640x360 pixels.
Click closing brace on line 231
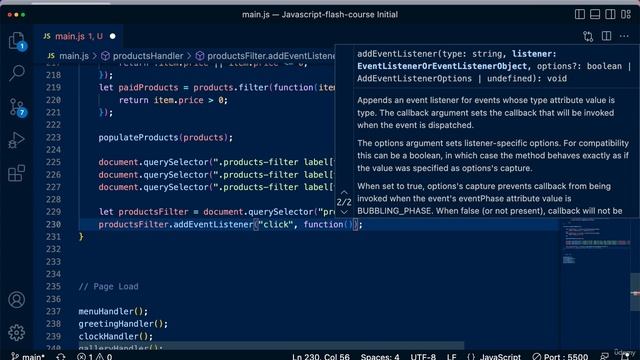pyautogui.click(x=81, y=237)
